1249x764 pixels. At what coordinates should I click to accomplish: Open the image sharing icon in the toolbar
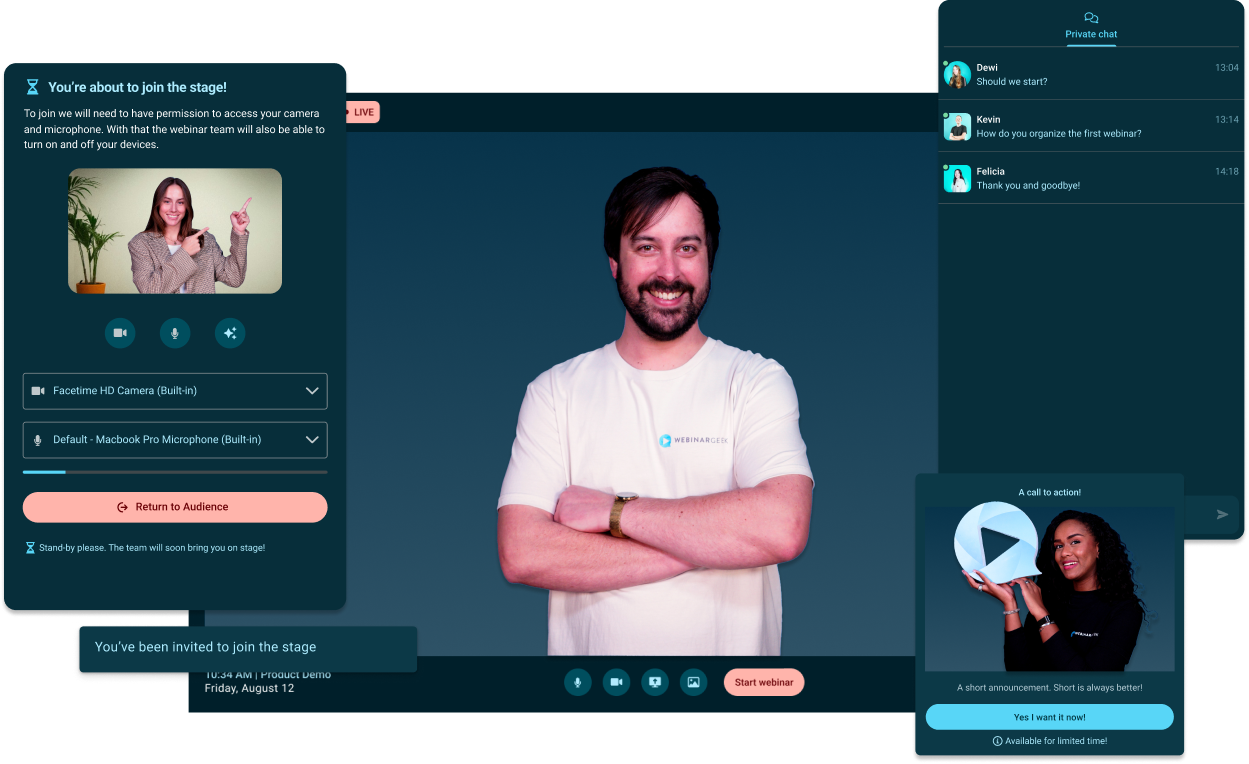pyautogui.click(x=693, y=682)
